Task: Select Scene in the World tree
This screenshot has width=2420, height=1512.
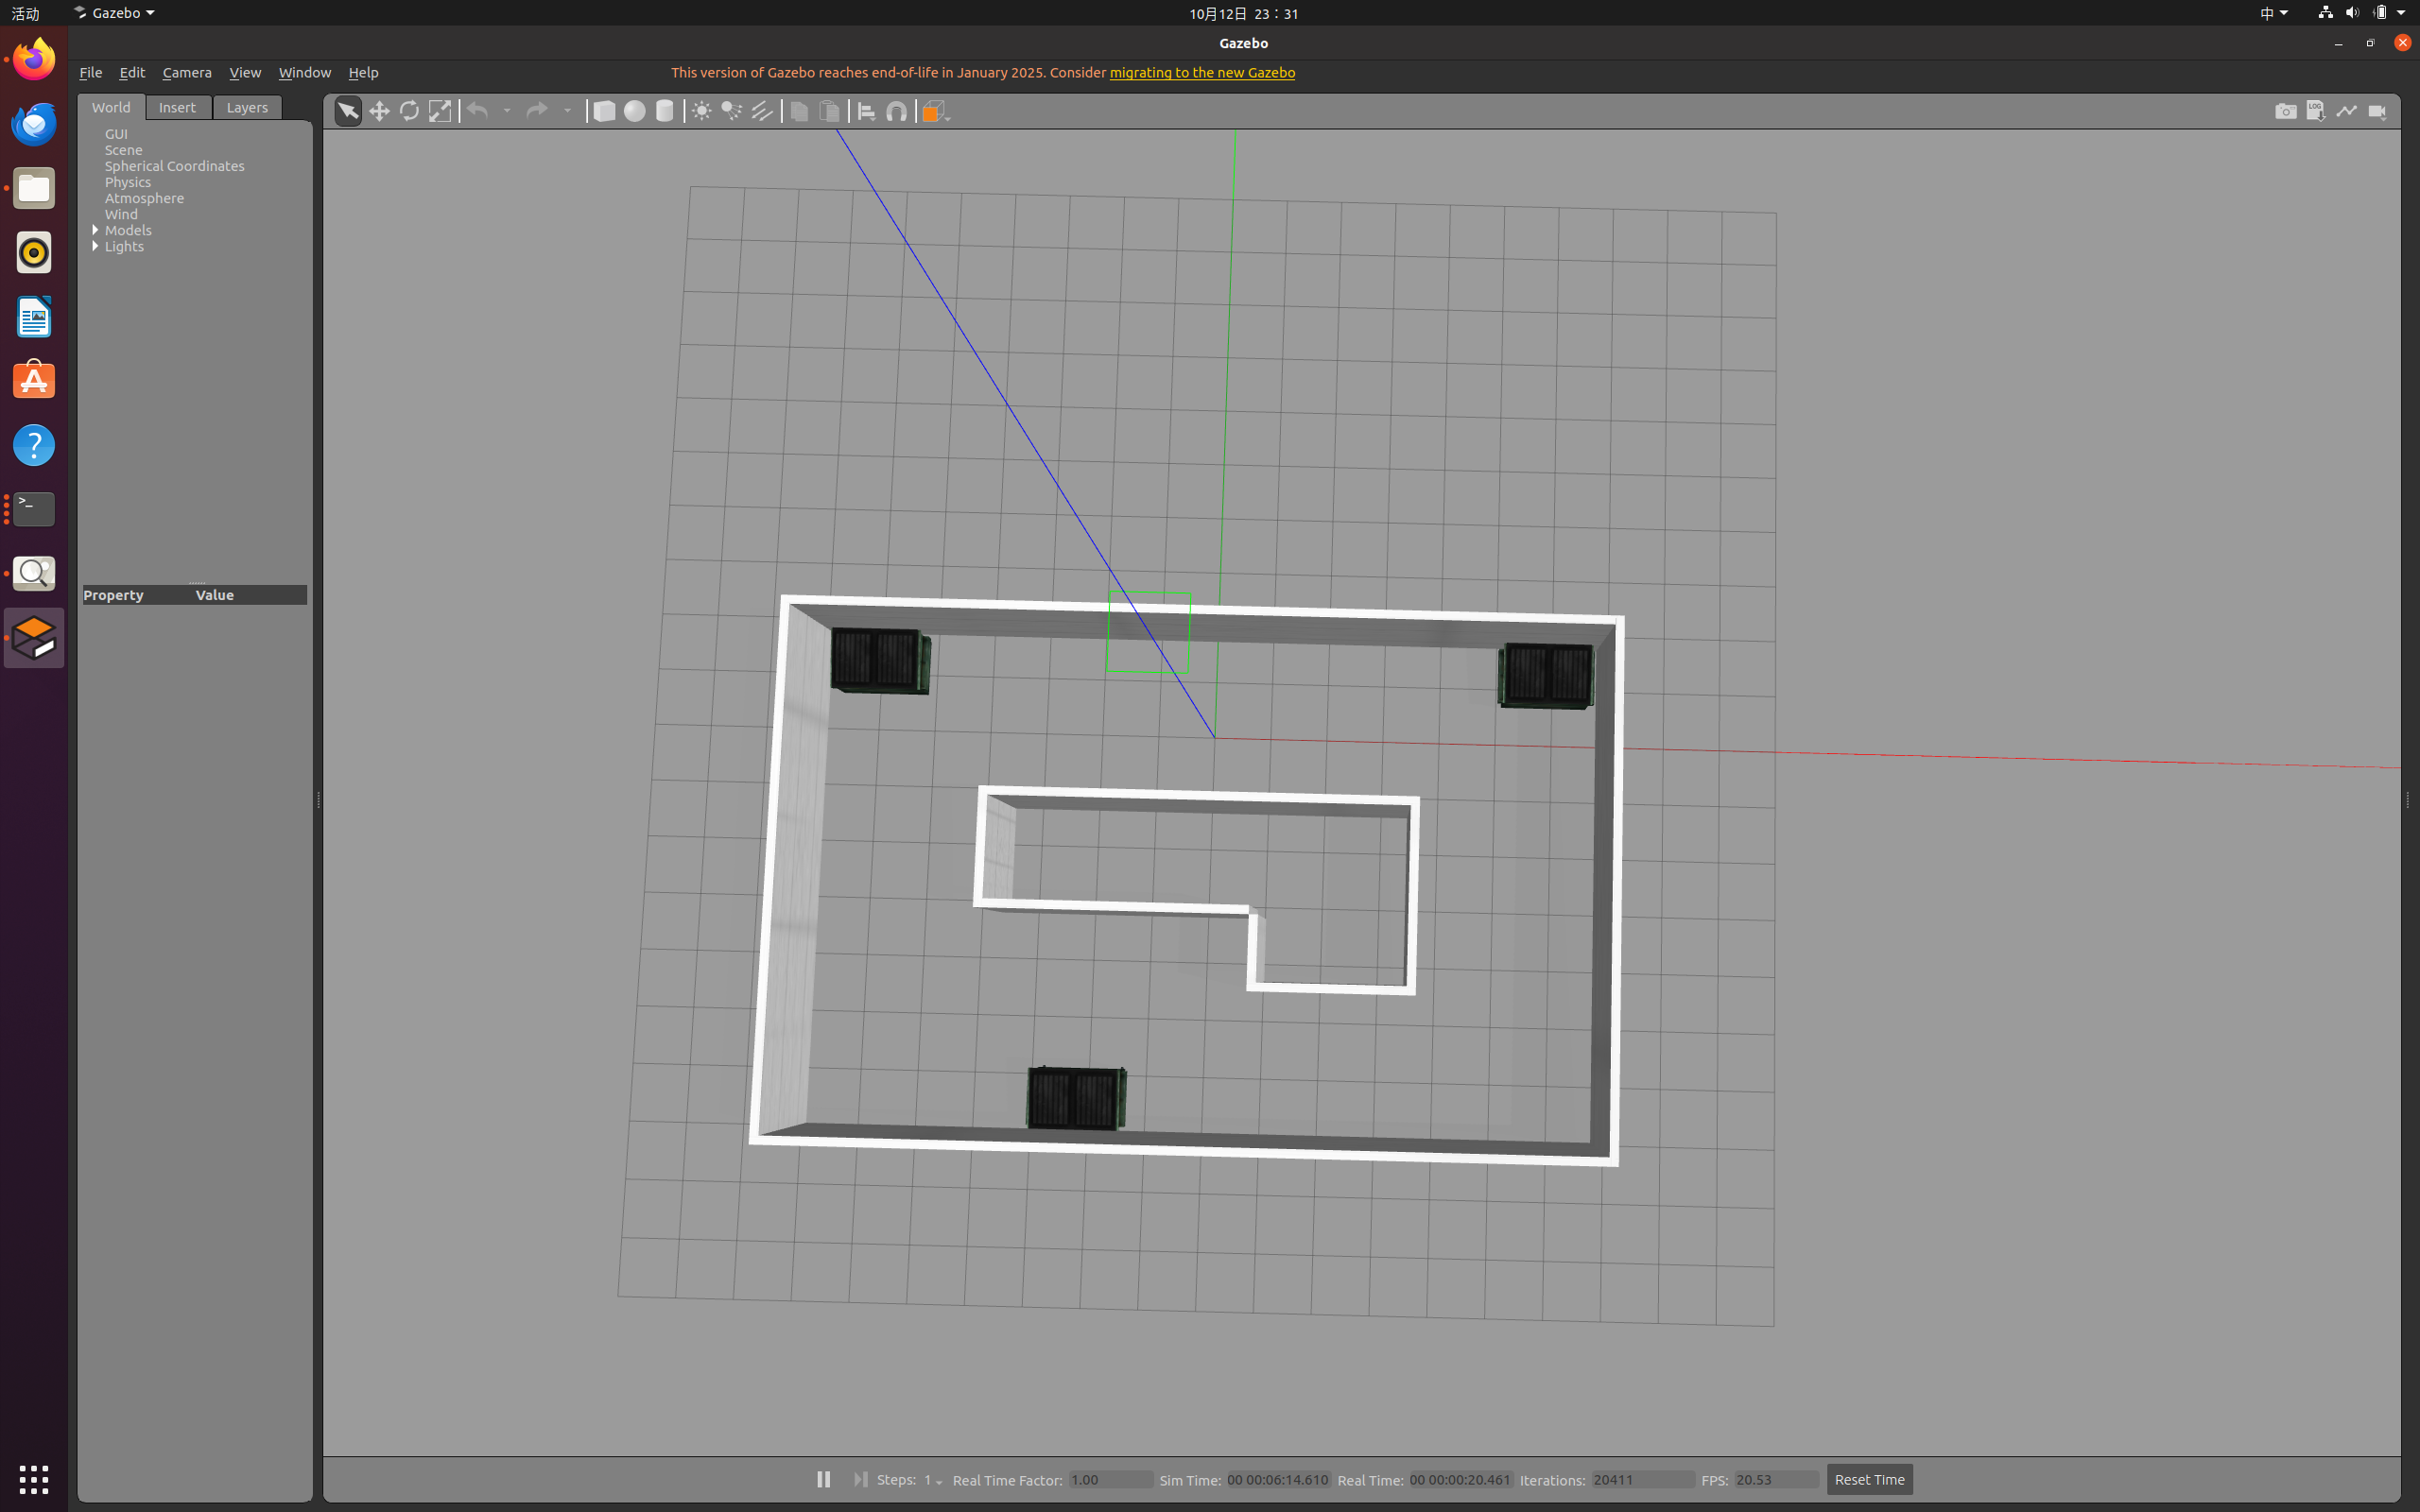Action: pos(124,150)
